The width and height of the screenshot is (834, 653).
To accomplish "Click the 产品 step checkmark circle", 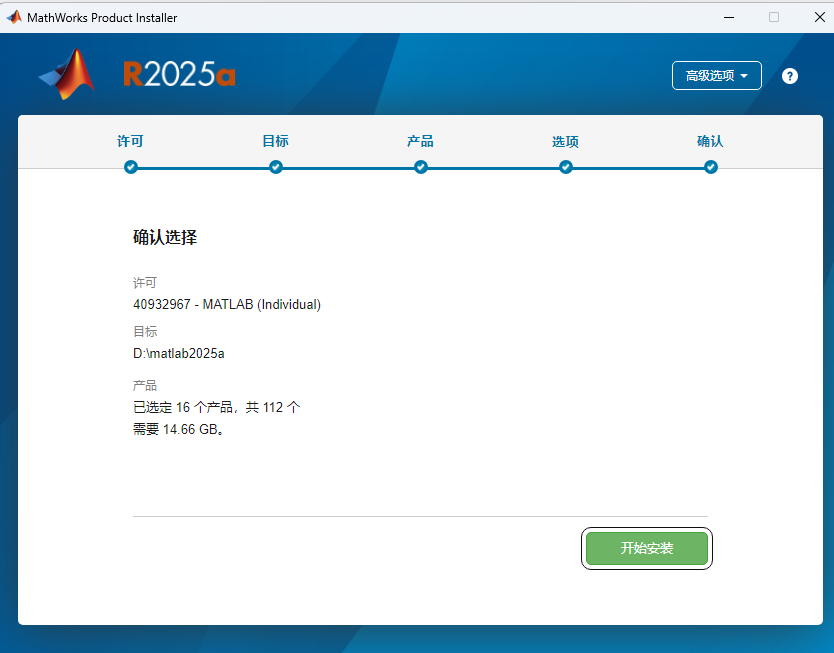I will click(x=421, y=168).
